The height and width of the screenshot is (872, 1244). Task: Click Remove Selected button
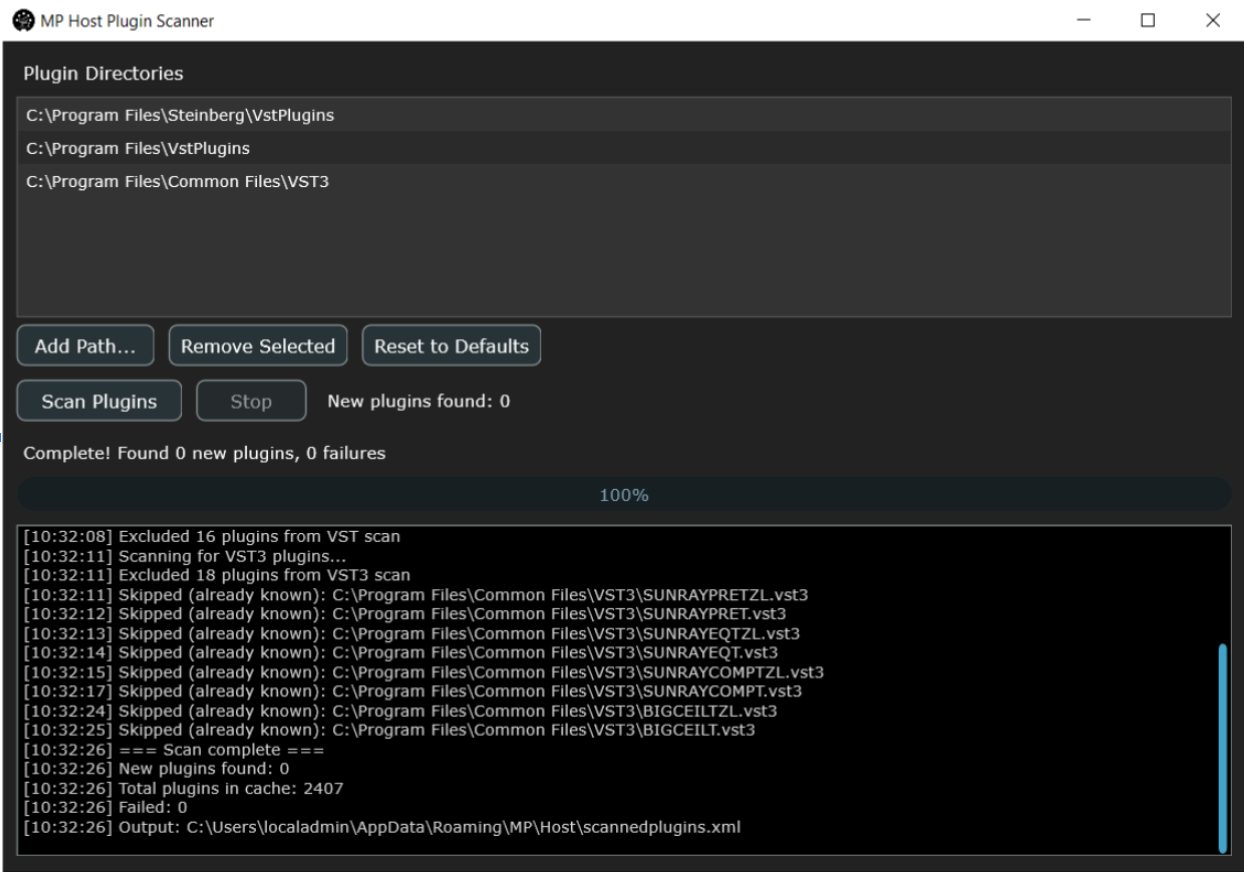pyautogui.click(x=257, y=346)
